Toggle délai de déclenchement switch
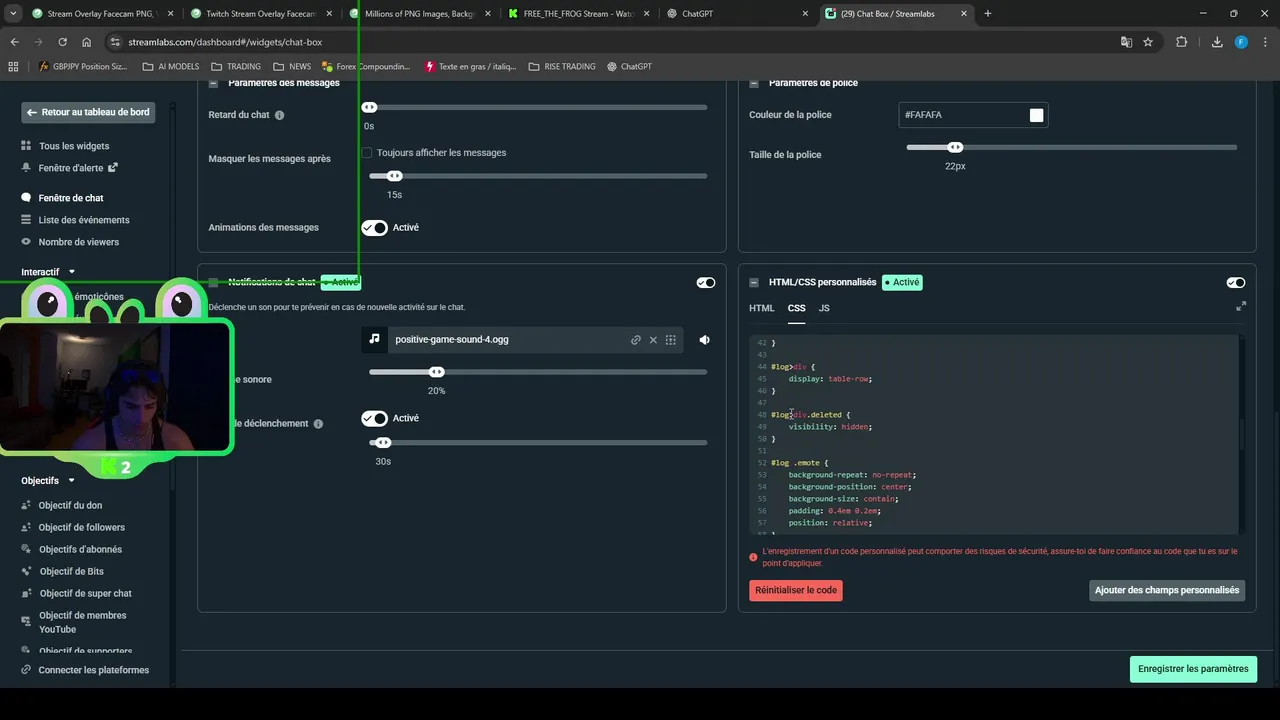 (374, 418)
